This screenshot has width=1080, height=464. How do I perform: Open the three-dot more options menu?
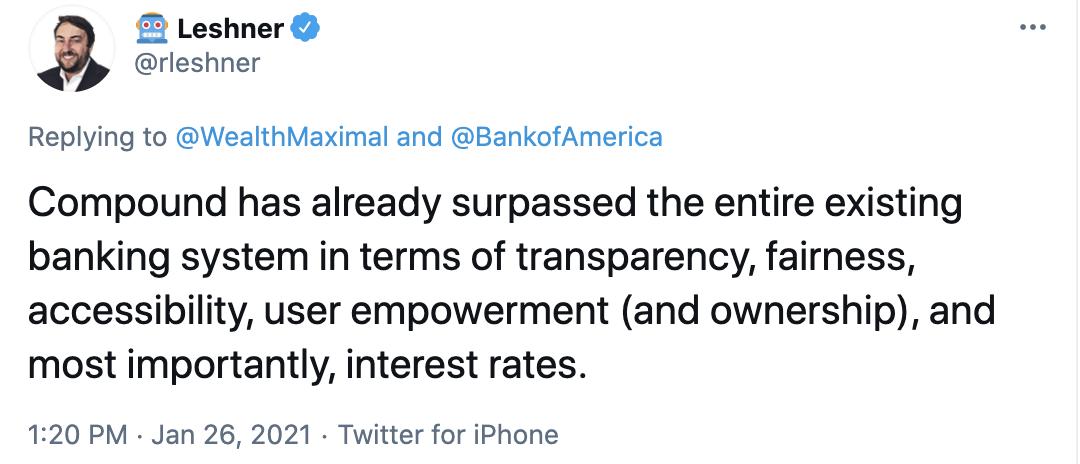pyautogui.click(x=1032, y=27)
